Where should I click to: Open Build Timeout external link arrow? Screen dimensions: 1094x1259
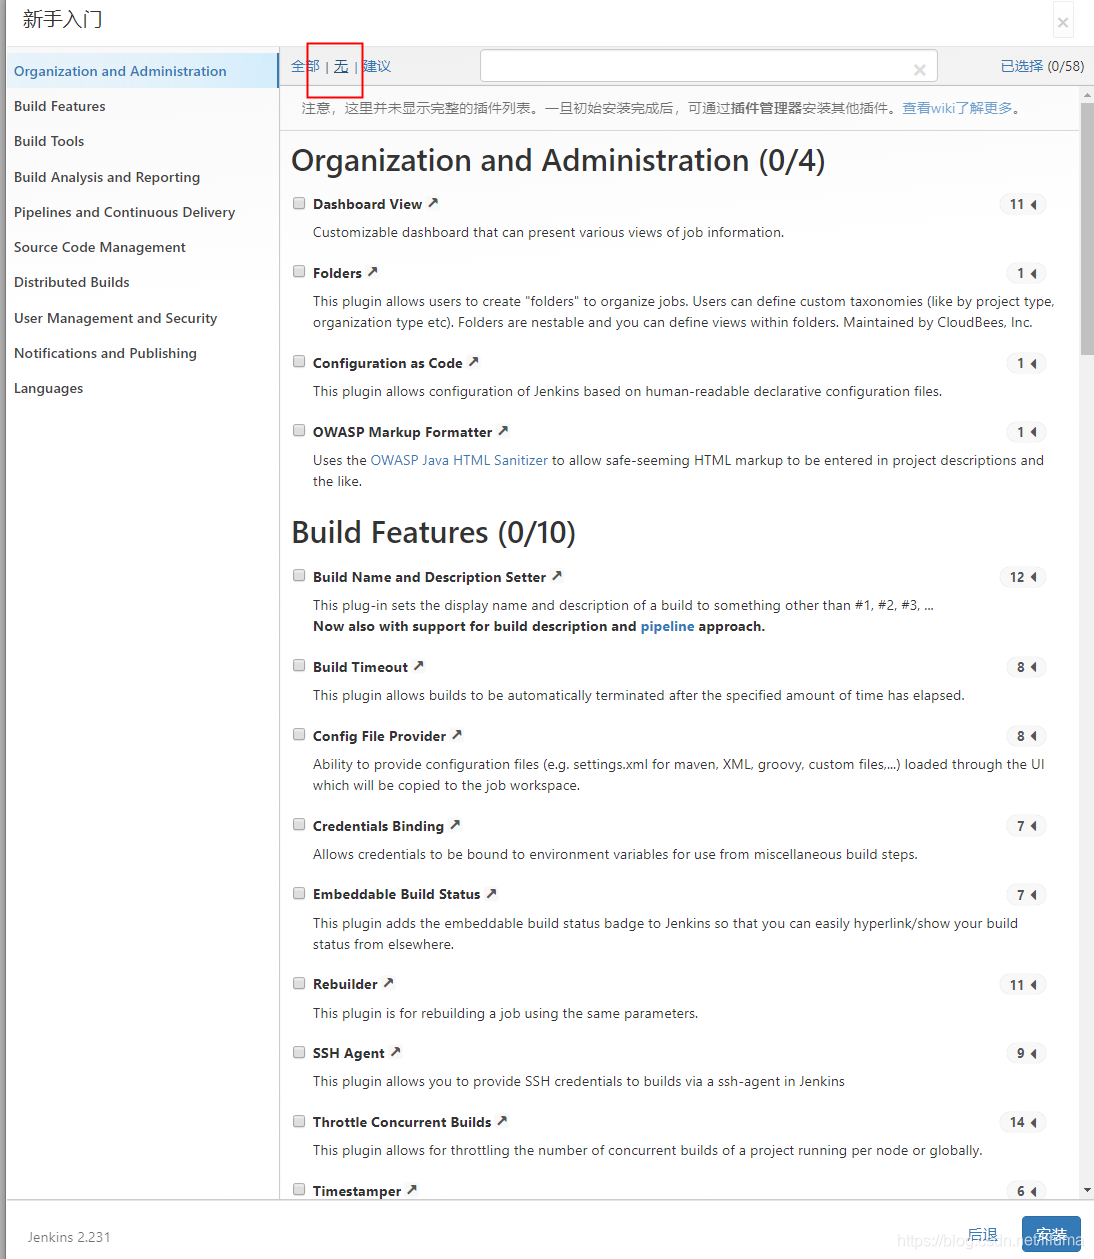[419, 666]
